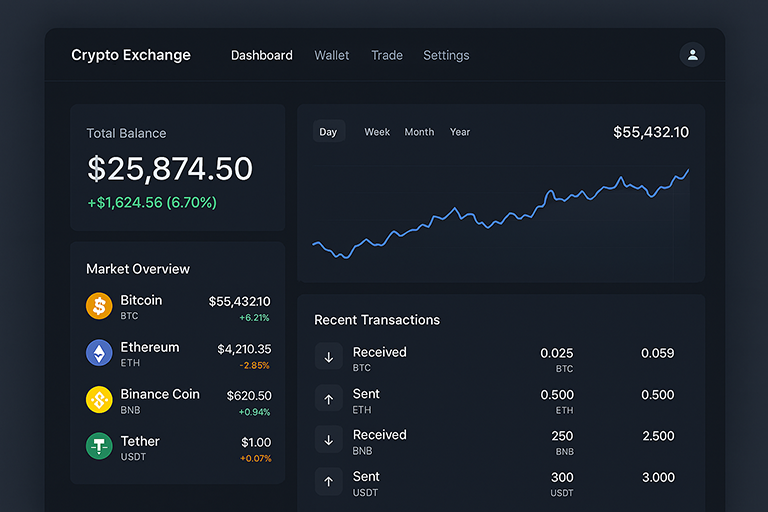This screenshot has width=768, height=512.
Task: Click the Total Balance amount $25,874.50
Action: (x=170, y=169)
